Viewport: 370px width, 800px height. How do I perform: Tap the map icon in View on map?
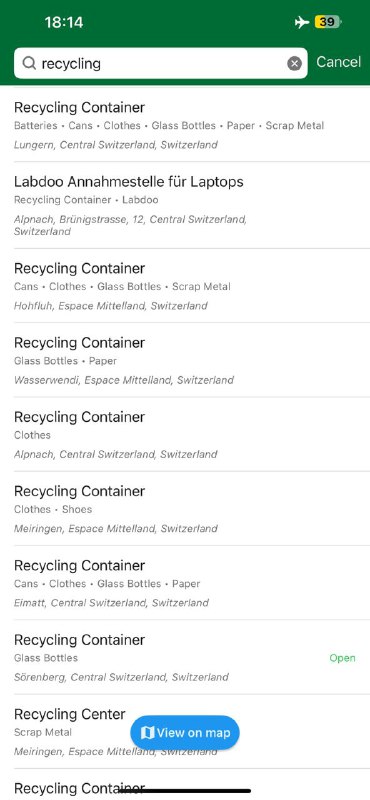(147, 733)
